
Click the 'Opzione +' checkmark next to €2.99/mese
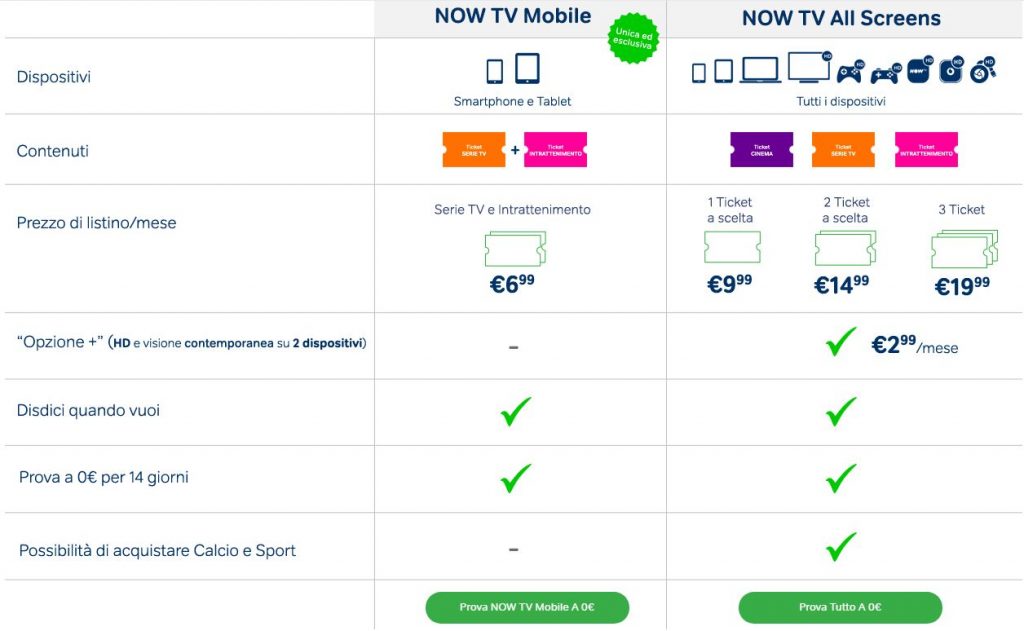[840, 343]
